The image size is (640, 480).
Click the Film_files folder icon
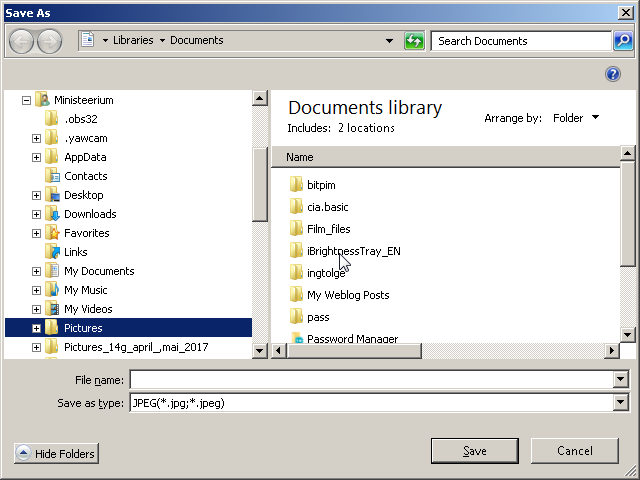coord(296,229)
